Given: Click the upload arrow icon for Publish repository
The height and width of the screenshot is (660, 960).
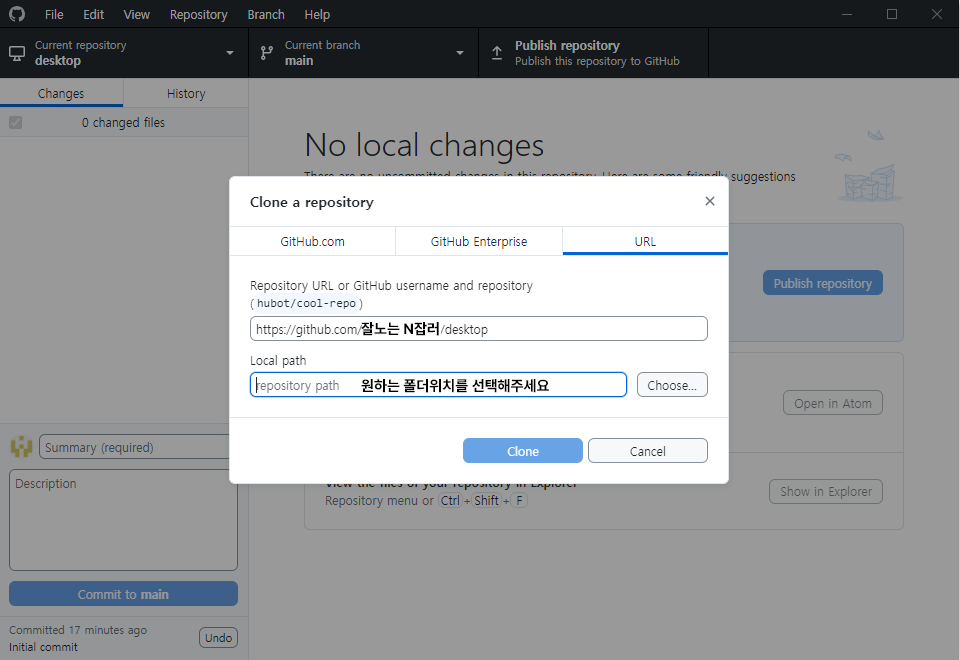Looking at the screenshot, I should pos(497,53).
